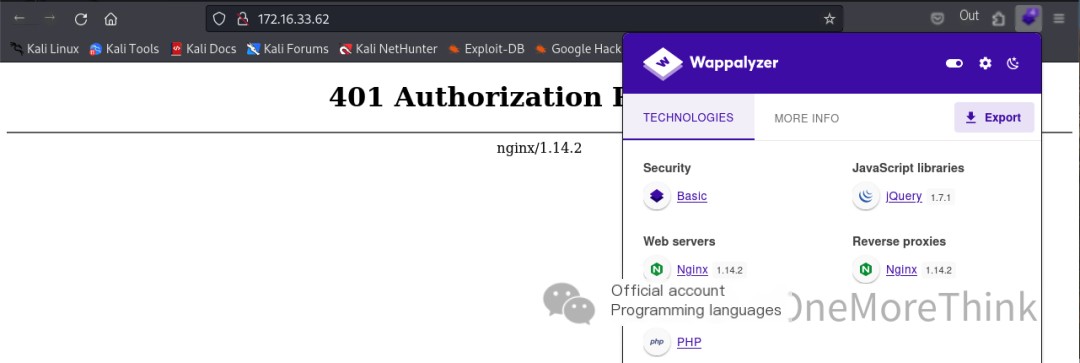
Task: Click the JavaScript libraries category heading
Action: pyautogui.click(x=908, y=168)
